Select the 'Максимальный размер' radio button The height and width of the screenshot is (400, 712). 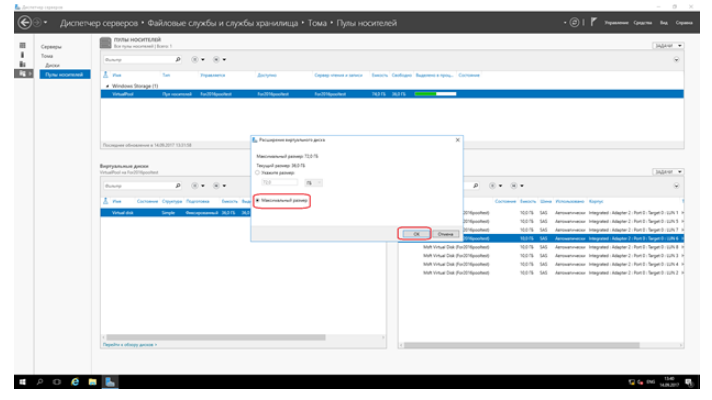pos(257,201)
